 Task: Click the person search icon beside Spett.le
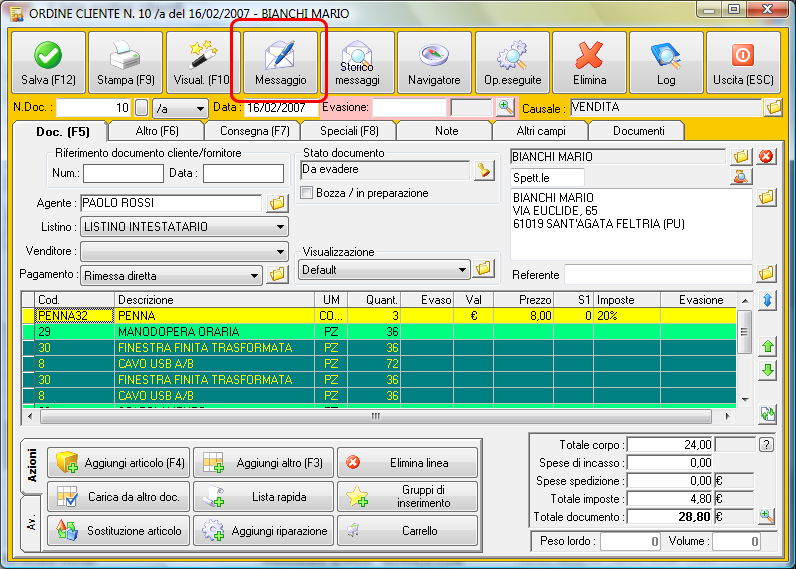click(x=741, y=177)
